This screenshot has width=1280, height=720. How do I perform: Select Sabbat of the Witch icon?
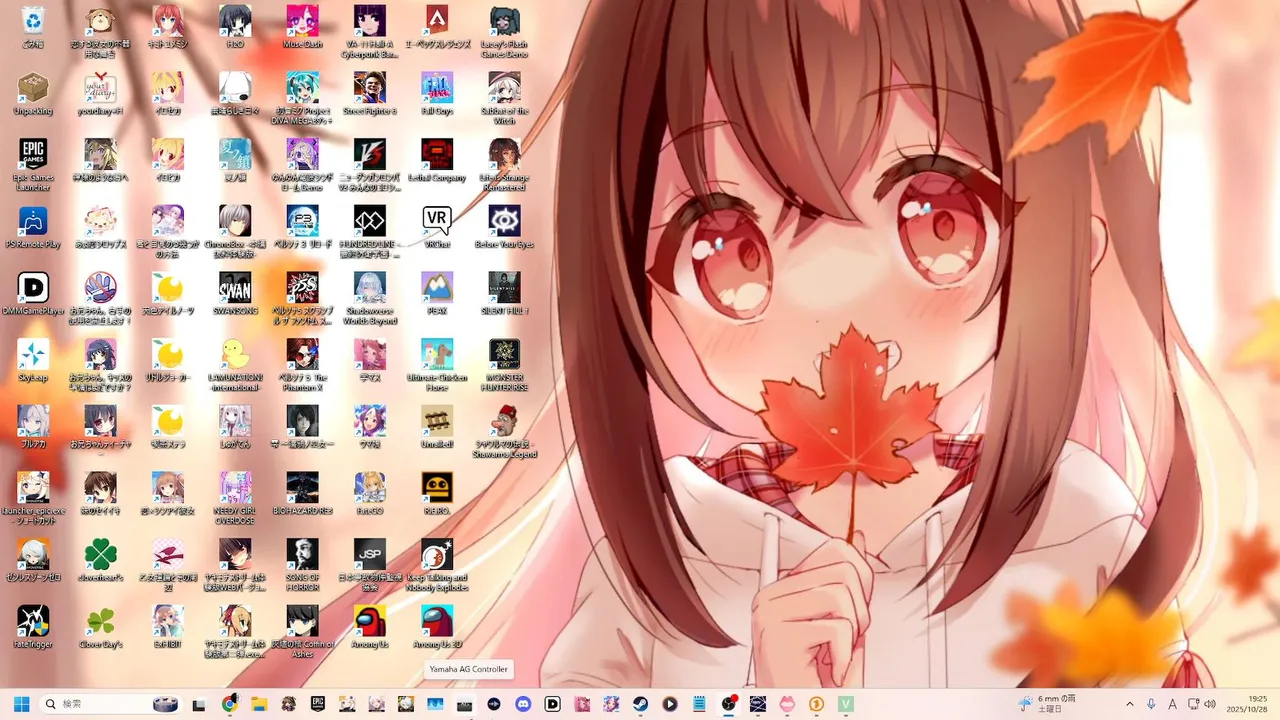(x=504, y=88)
